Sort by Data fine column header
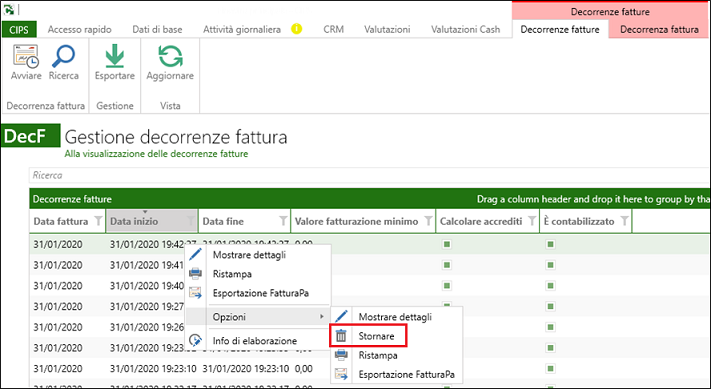711x389 pixels. tap(223, 221)
